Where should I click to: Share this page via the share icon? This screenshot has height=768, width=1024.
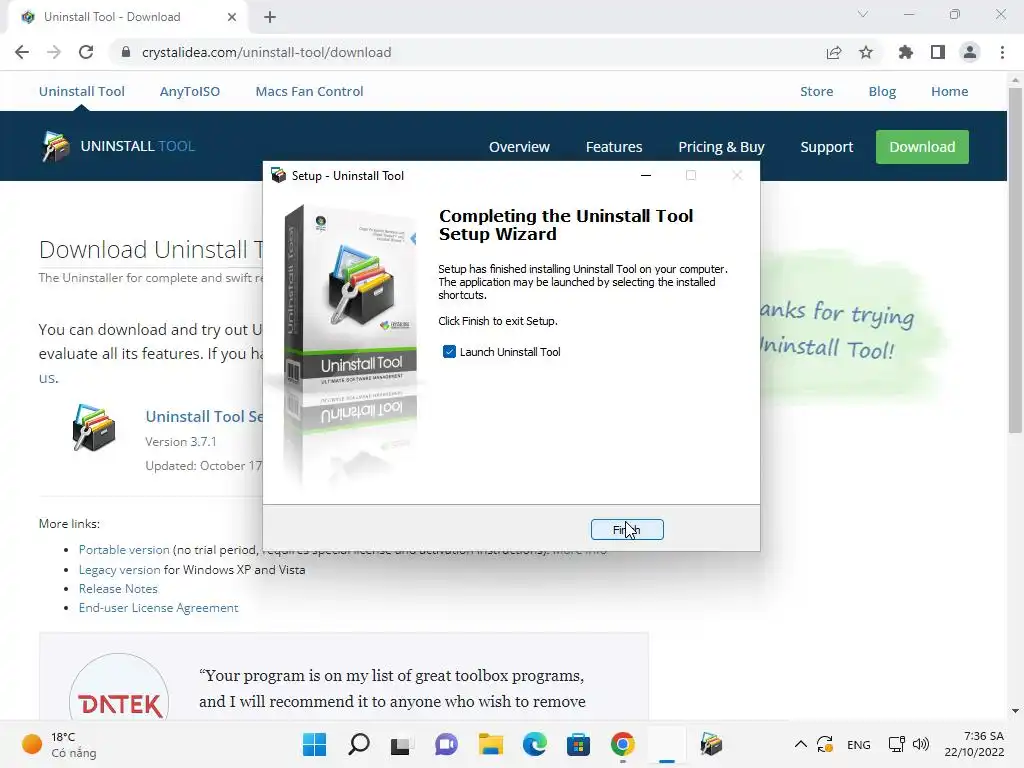[x=834, y=52]
